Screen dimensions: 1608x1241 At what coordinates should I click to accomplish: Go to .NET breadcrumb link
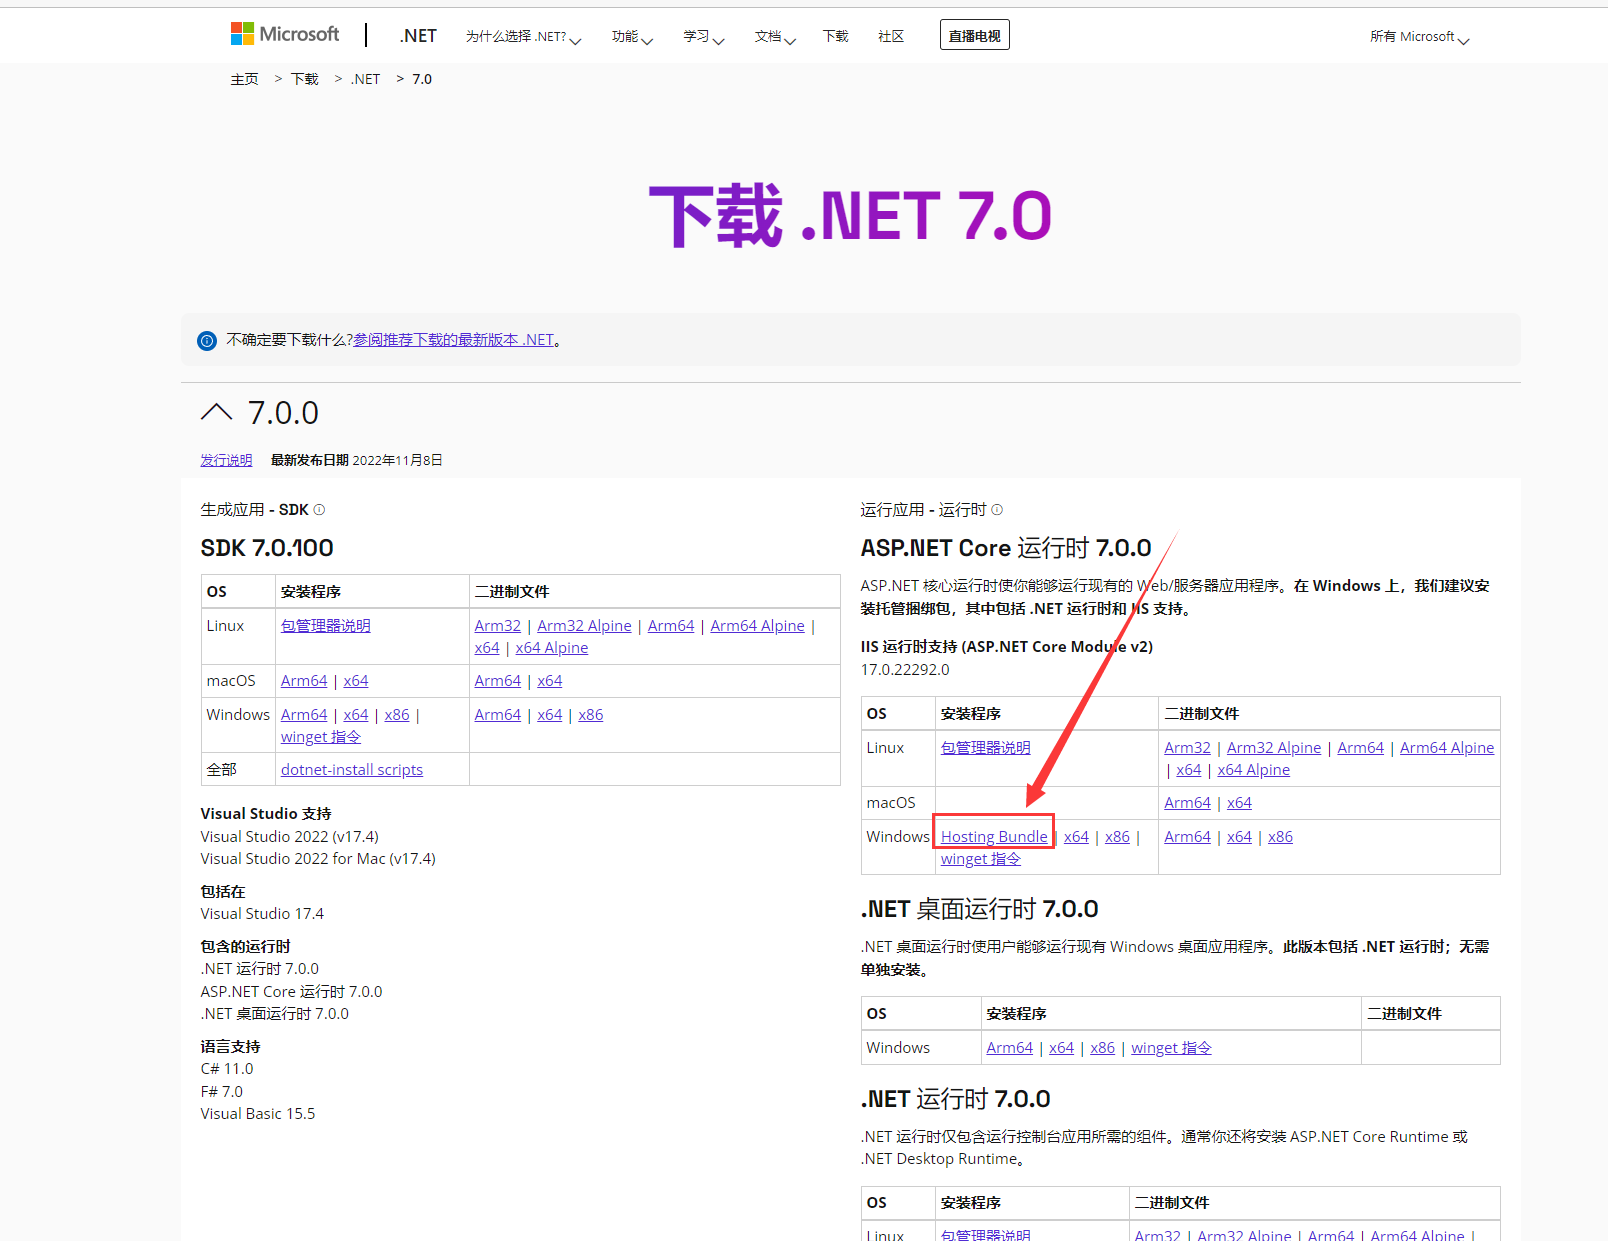click(x=365, y=79)
